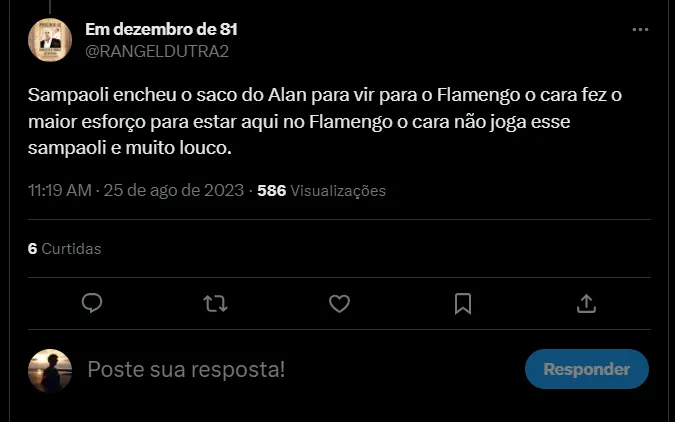The width and height of the screenshot is (675, 422).
Task: Bookmark this tweet with the bookmark icon
Action: pyautogui.click(x=463, y=304)
